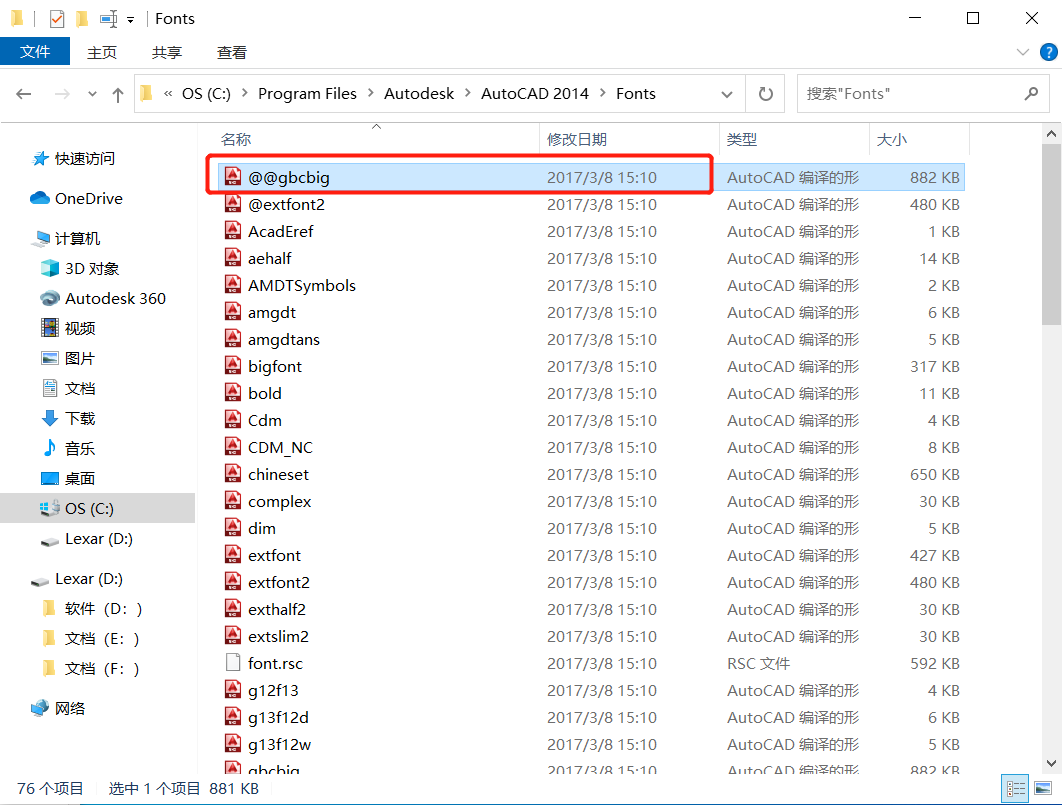Click the Autodesk breadcrumb
The height and width of the screenshot is (805, 1062).
pos(419,93)
